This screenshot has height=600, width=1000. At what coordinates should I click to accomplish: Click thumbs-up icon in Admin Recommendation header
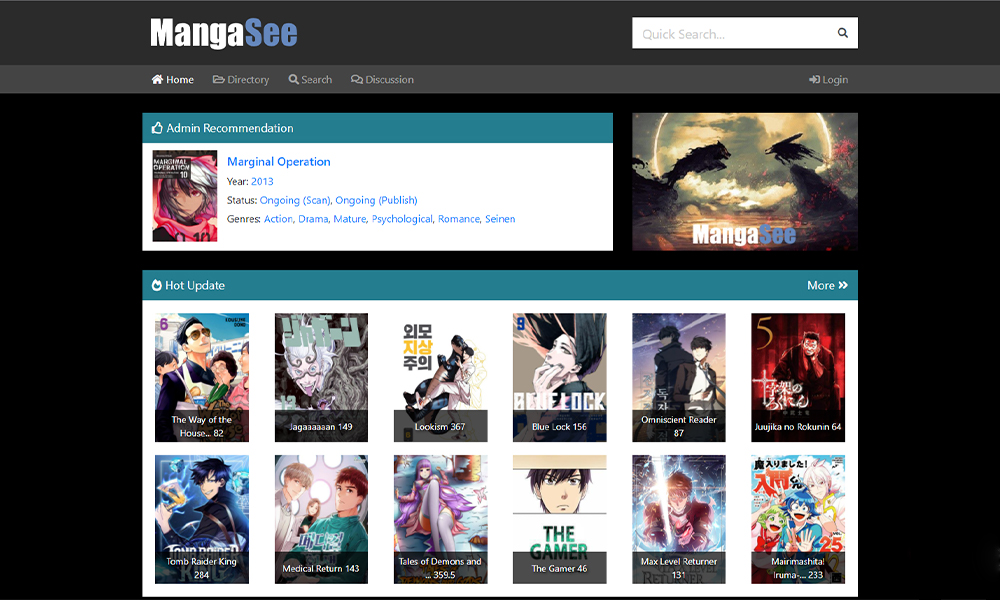[x=157, y=128]
